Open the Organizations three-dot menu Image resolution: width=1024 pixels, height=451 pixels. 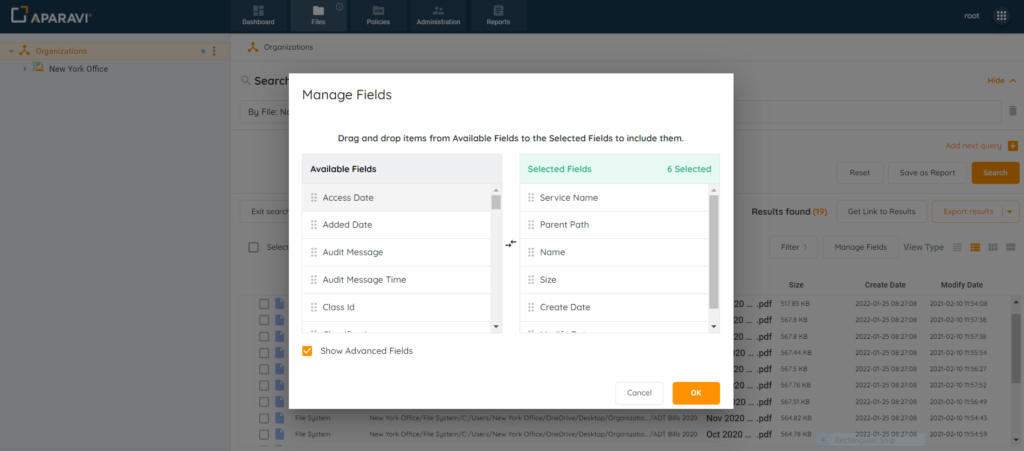pos(214,51)
